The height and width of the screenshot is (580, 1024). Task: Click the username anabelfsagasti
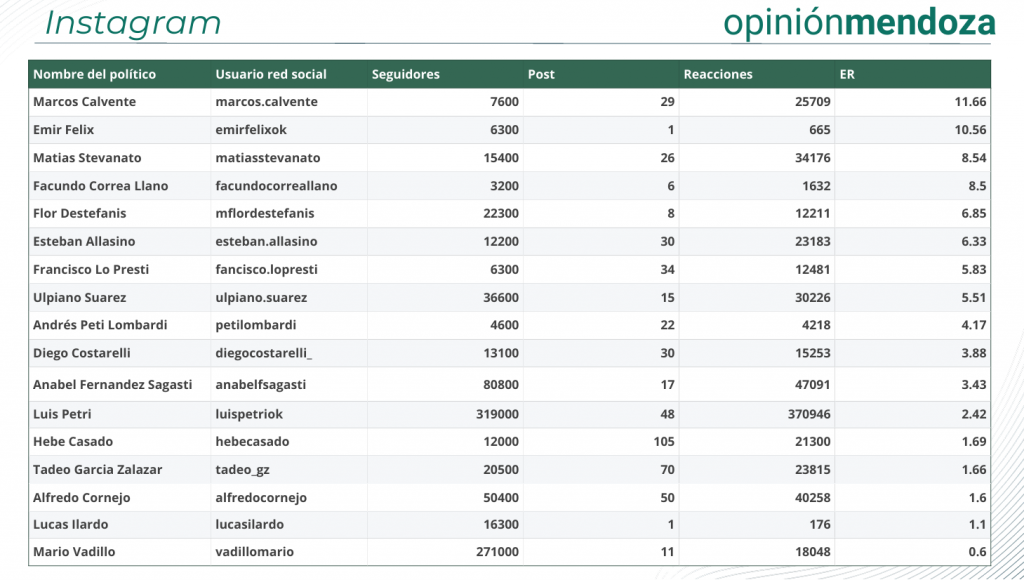[x=261, y=385]
